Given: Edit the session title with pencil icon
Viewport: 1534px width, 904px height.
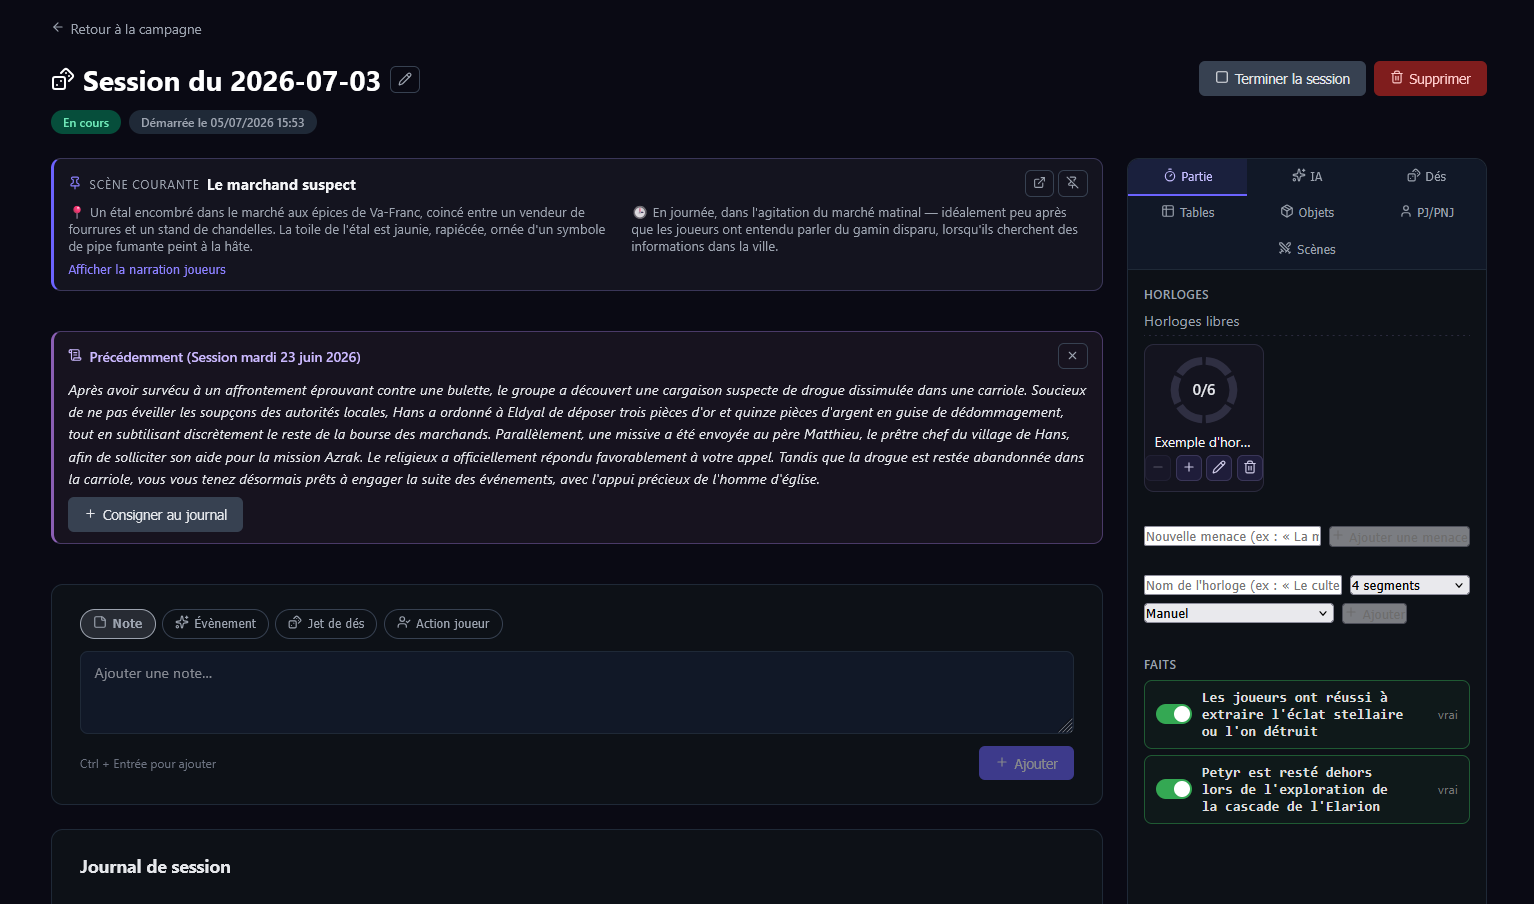Looking at the screenshot, I should [x=405, y=79].
